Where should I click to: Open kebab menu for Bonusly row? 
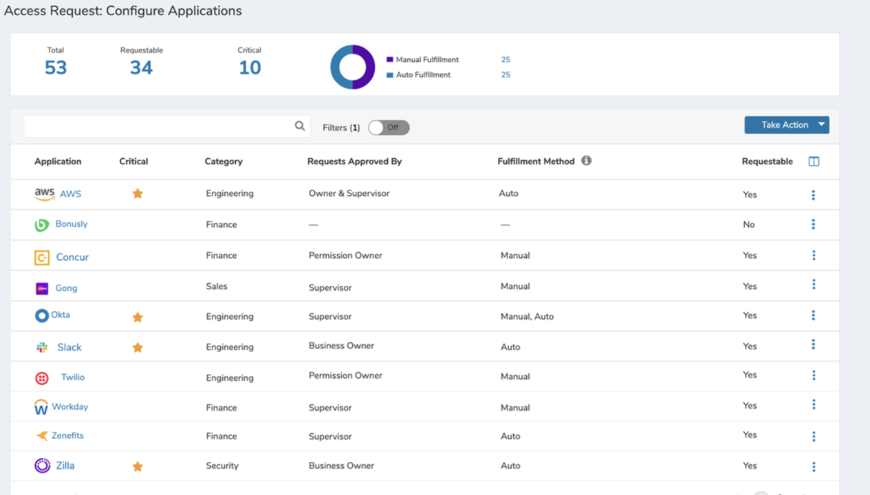pyautogui.click(x=813, y=225)
